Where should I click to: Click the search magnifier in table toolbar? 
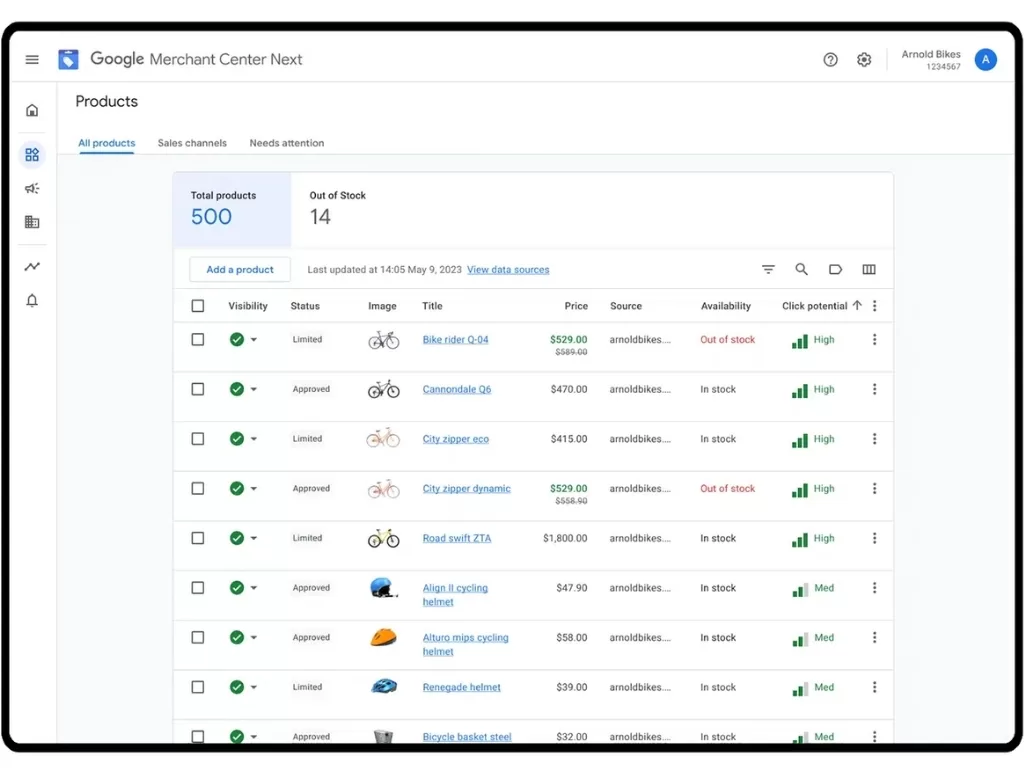point(801,269)
